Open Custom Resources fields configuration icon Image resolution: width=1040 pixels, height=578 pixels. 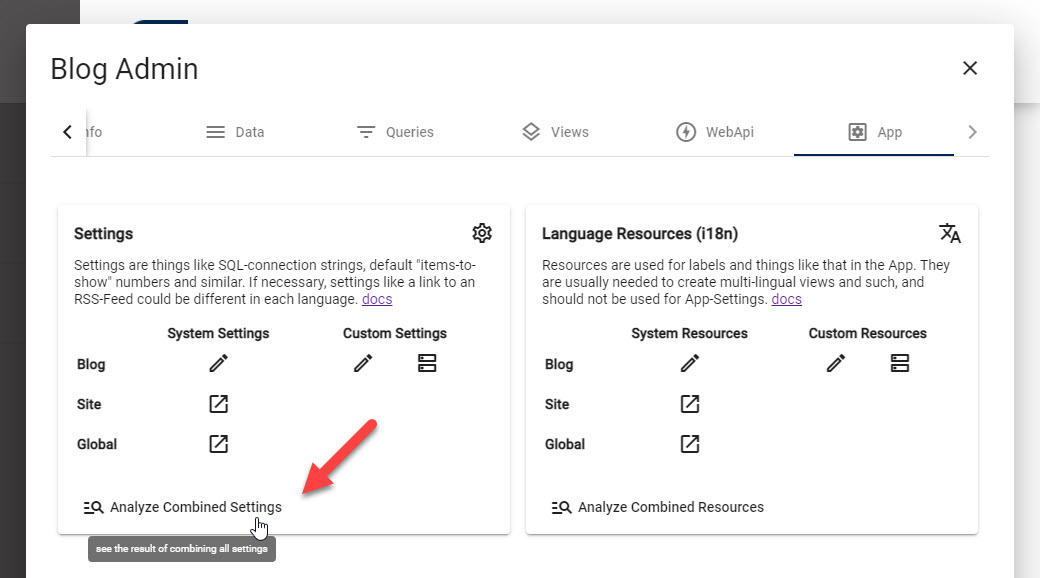click(x=899, y=363)
